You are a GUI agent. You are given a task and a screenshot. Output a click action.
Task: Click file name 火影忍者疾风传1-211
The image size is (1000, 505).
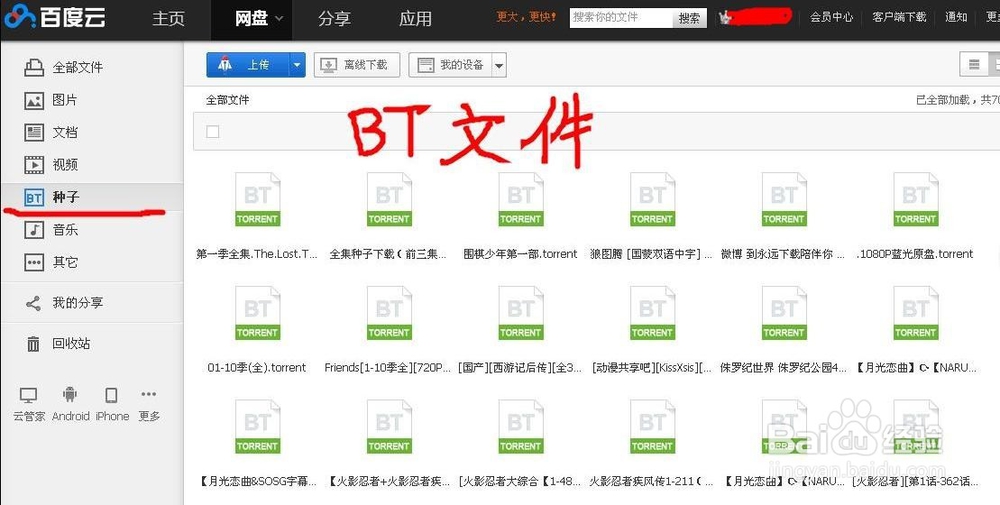coord(652,481)
